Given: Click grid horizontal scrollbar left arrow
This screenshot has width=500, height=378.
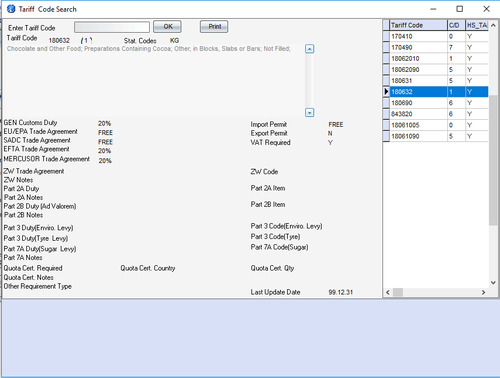Looking at the screenshot, I should pos(388,292).
